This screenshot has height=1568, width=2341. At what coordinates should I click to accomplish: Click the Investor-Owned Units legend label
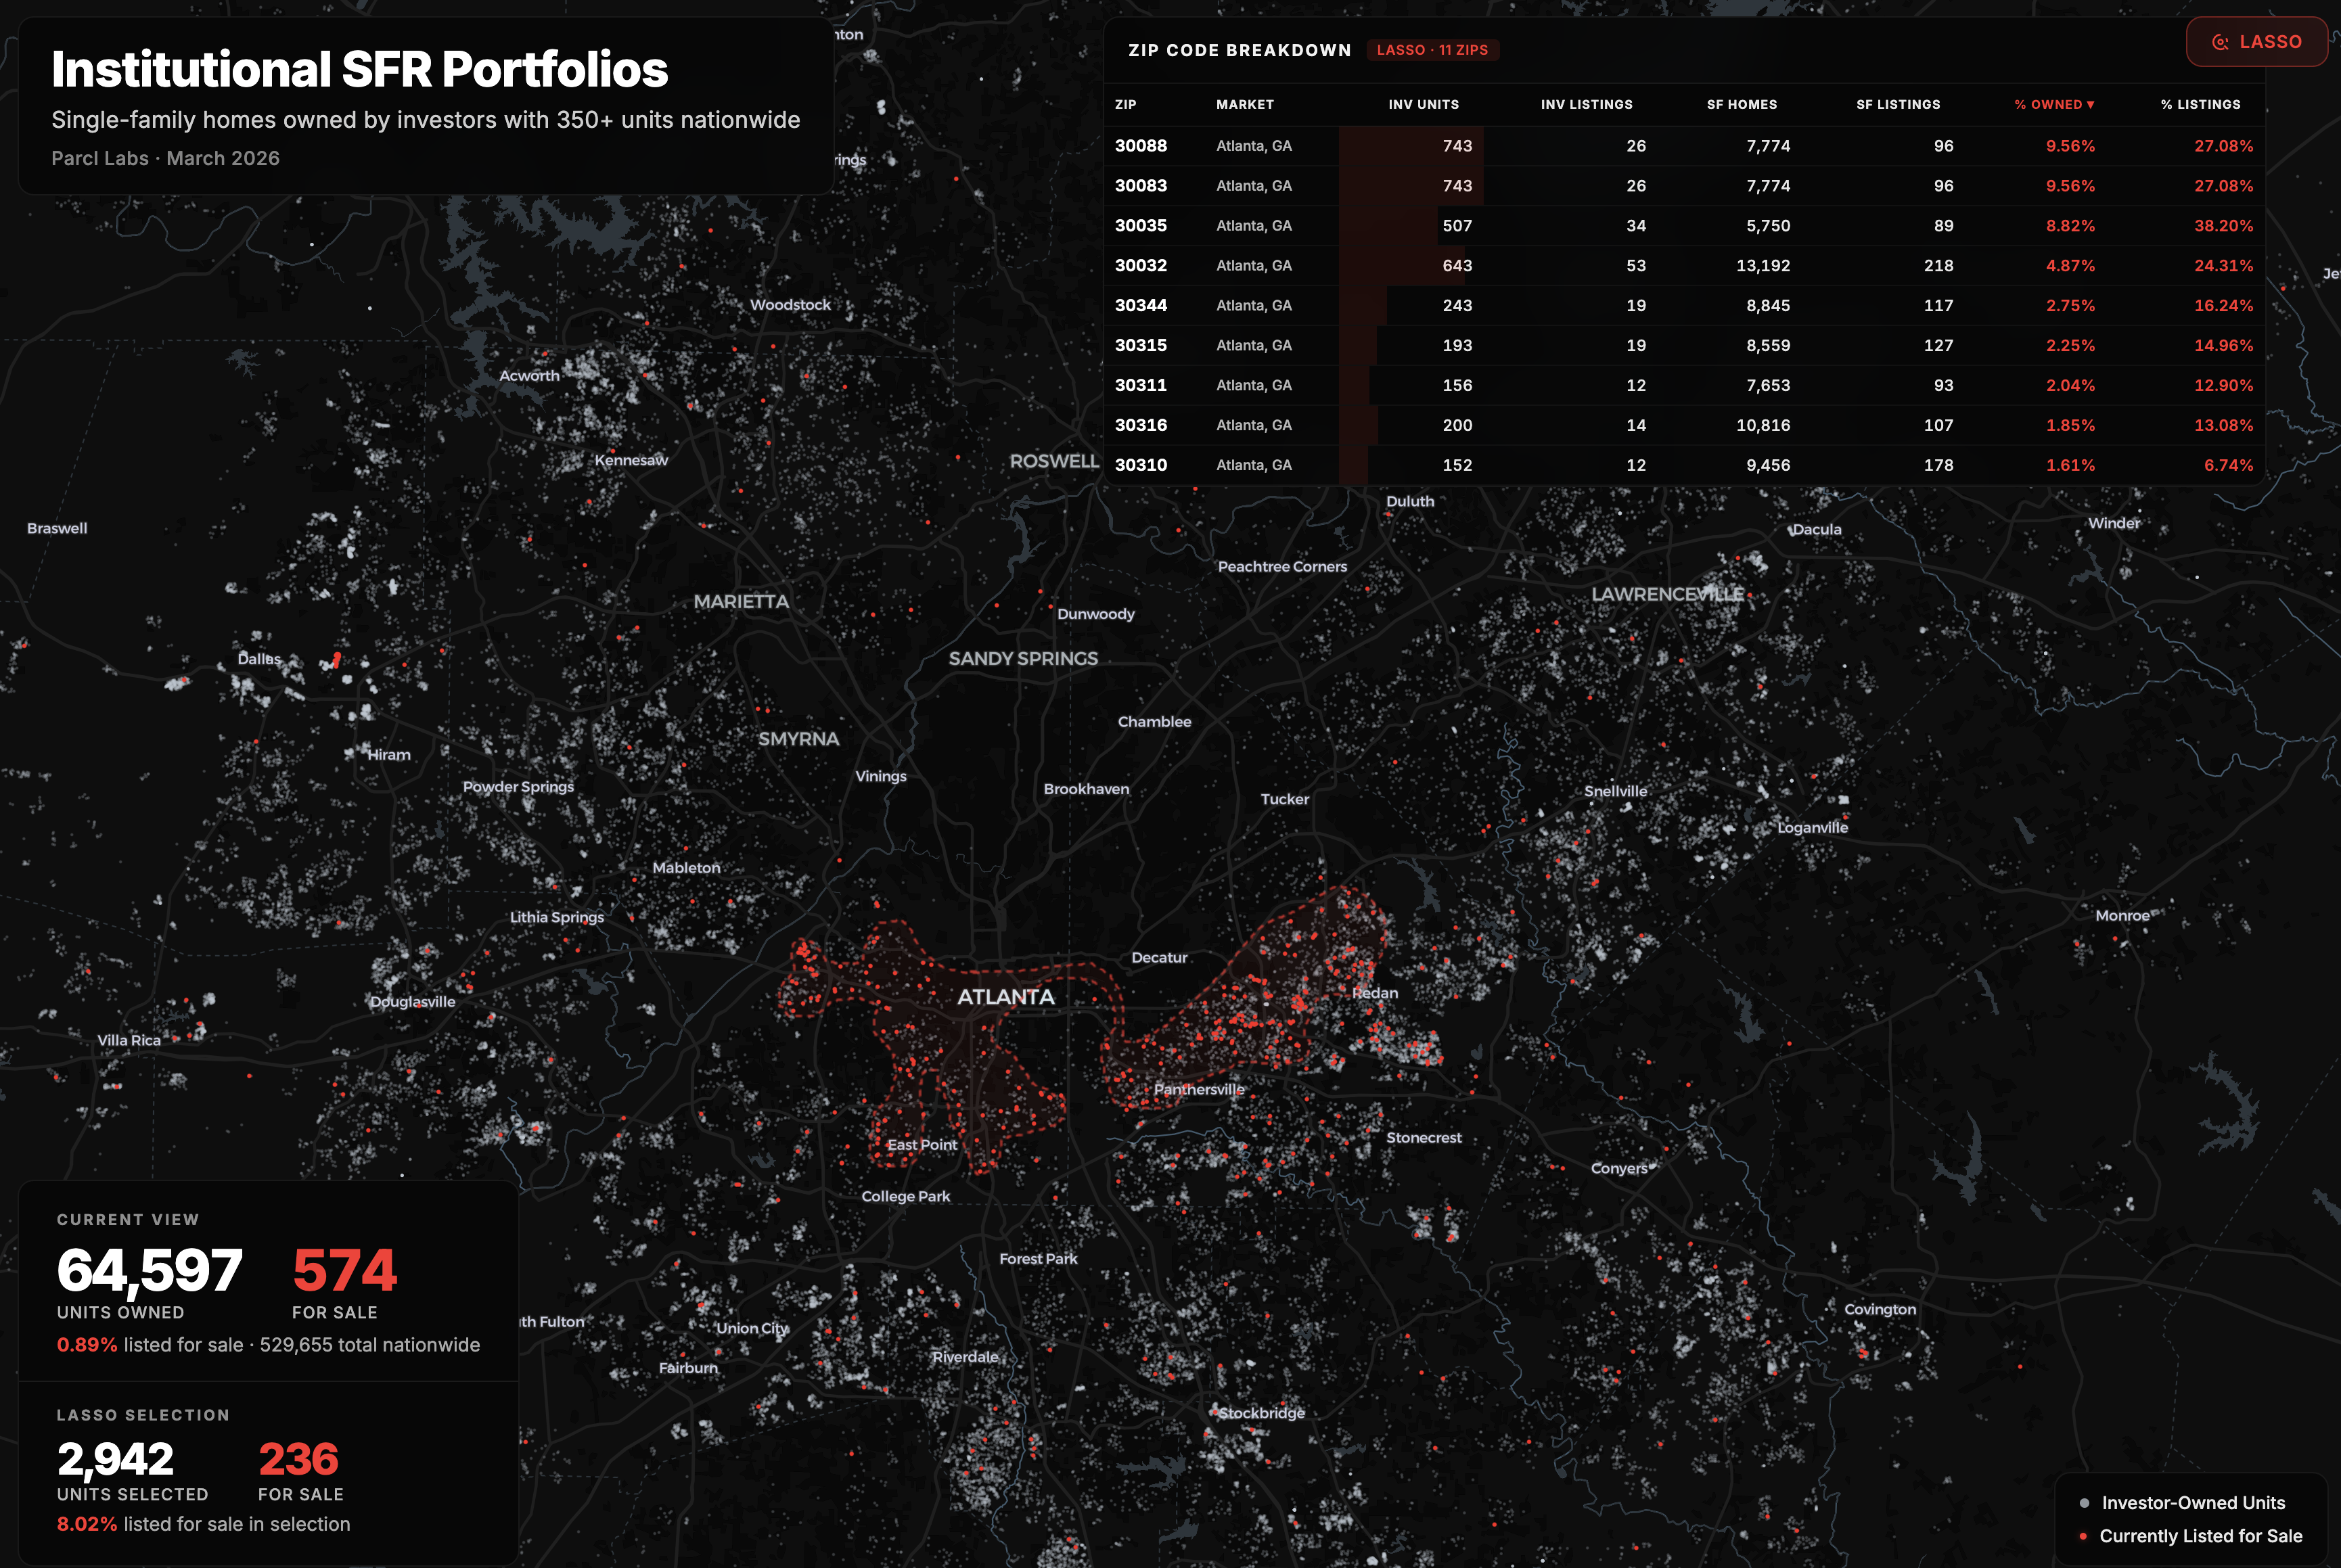click(x=2193, y=1503)
